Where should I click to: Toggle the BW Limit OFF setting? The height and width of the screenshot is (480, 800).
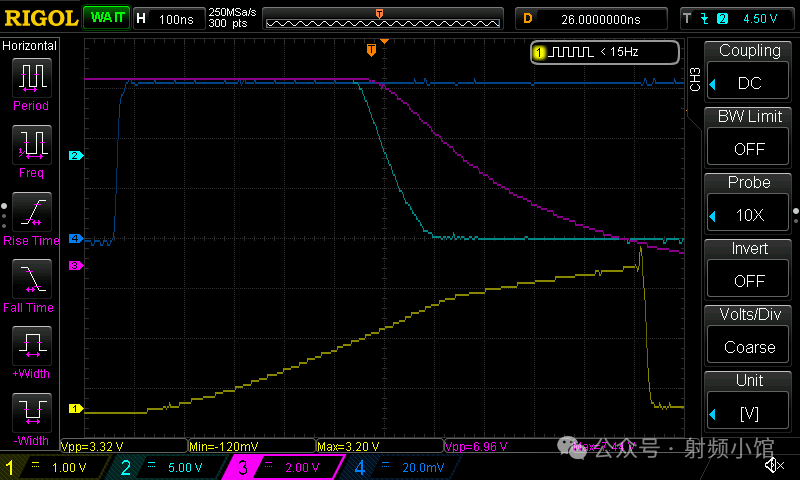pos(749,137)
